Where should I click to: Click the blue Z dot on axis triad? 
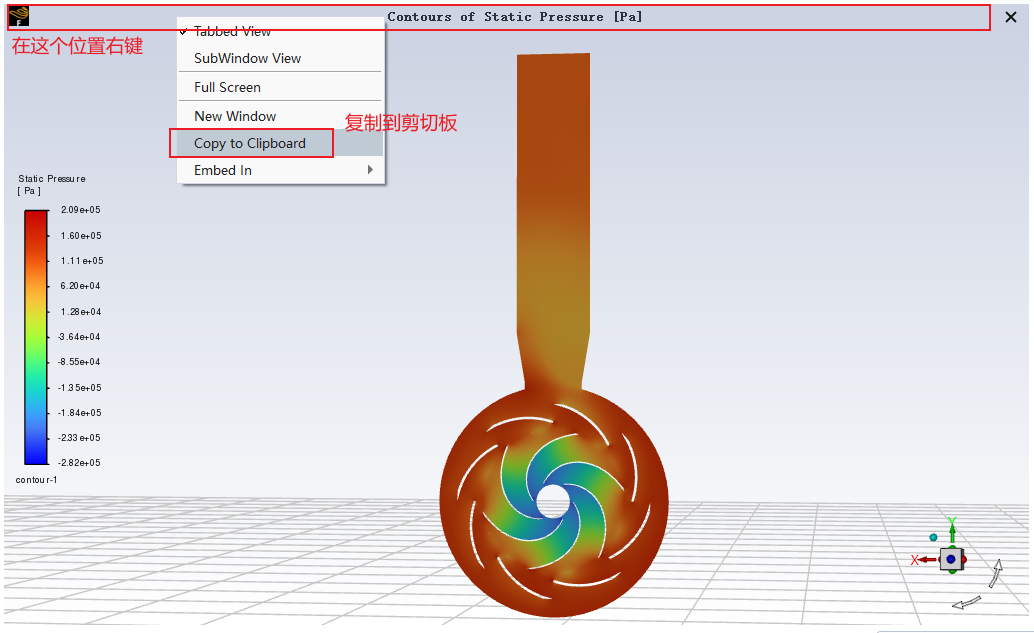pos(951,559)
